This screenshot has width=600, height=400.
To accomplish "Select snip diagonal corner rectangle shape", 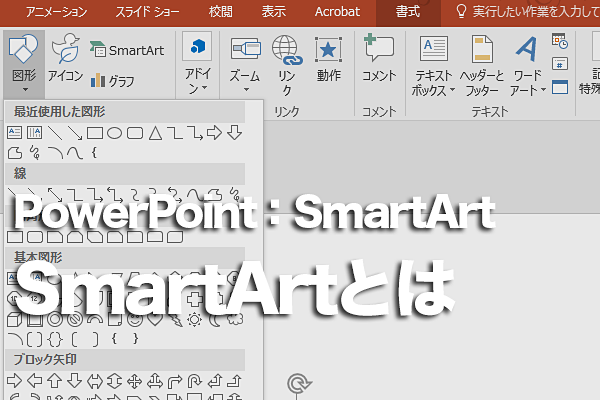I will [x=95, y=237].
